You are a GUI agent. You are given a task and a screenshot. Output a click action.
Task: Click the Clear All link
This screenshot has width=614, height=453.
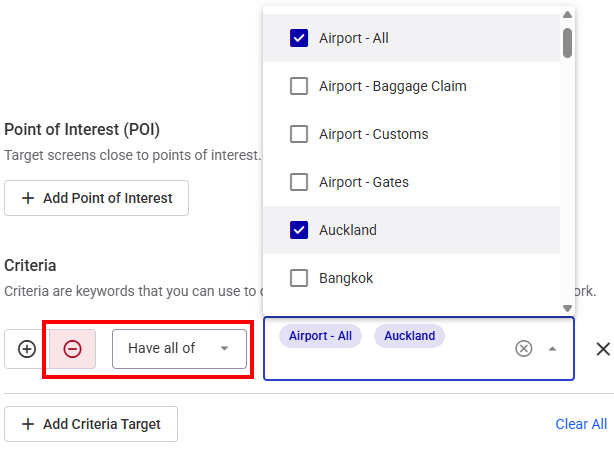pyautogui.click(x=581, y=424)
